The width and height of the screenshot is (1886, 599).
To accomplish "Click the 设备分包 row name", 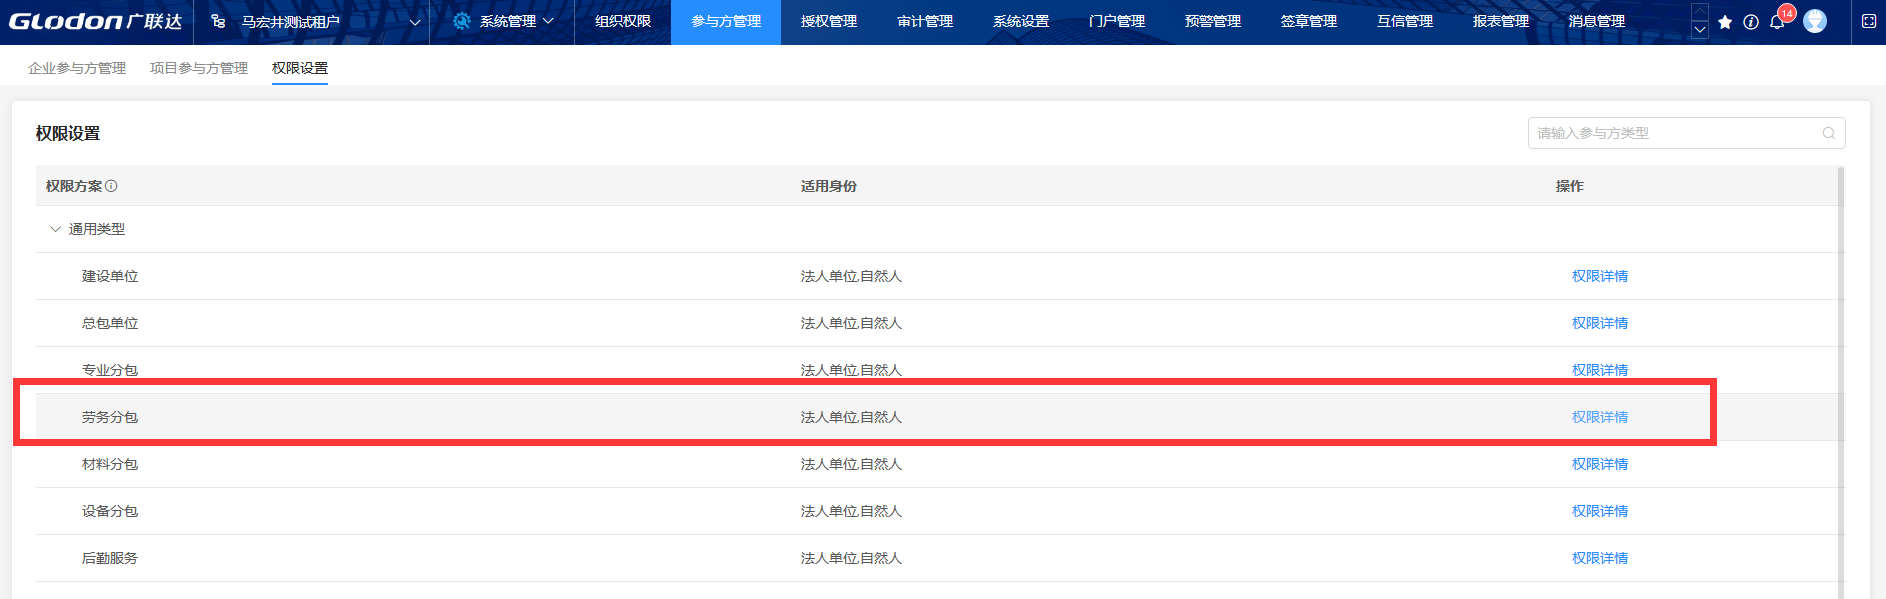I will click(x=110, y=511).
